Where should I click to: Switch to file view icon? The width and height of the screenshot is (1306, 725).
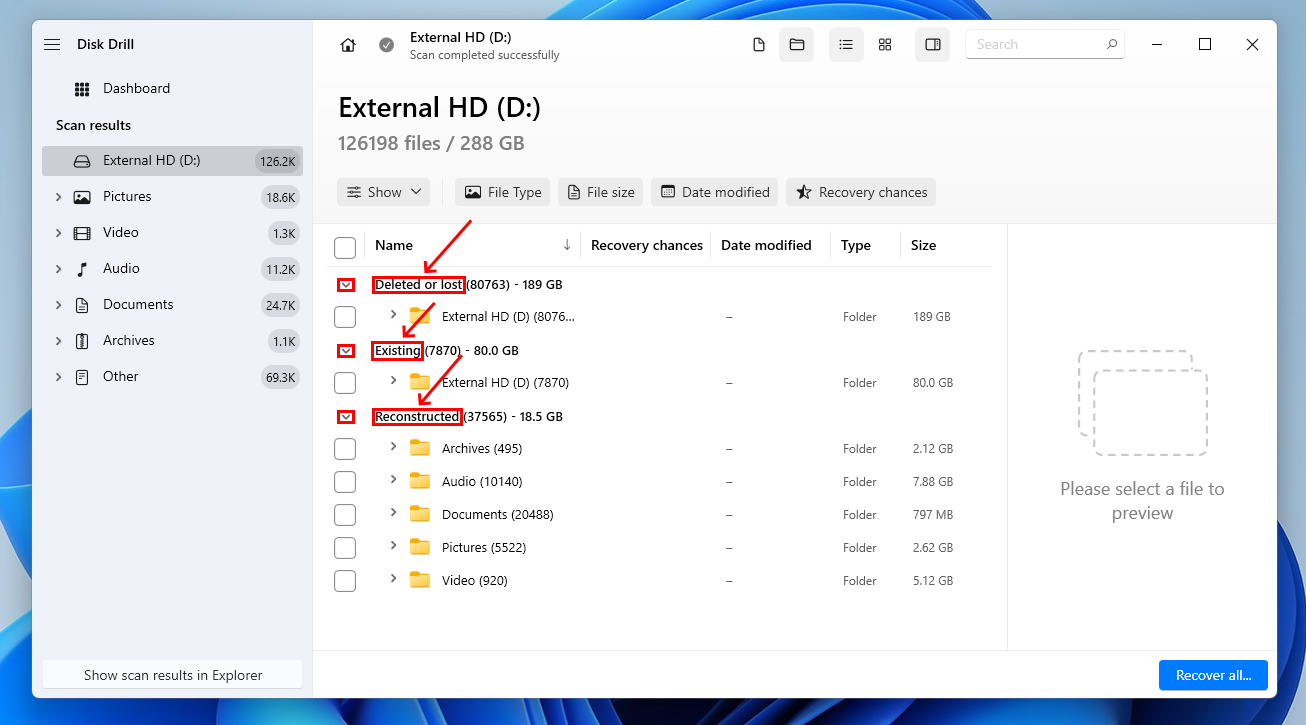759,45
